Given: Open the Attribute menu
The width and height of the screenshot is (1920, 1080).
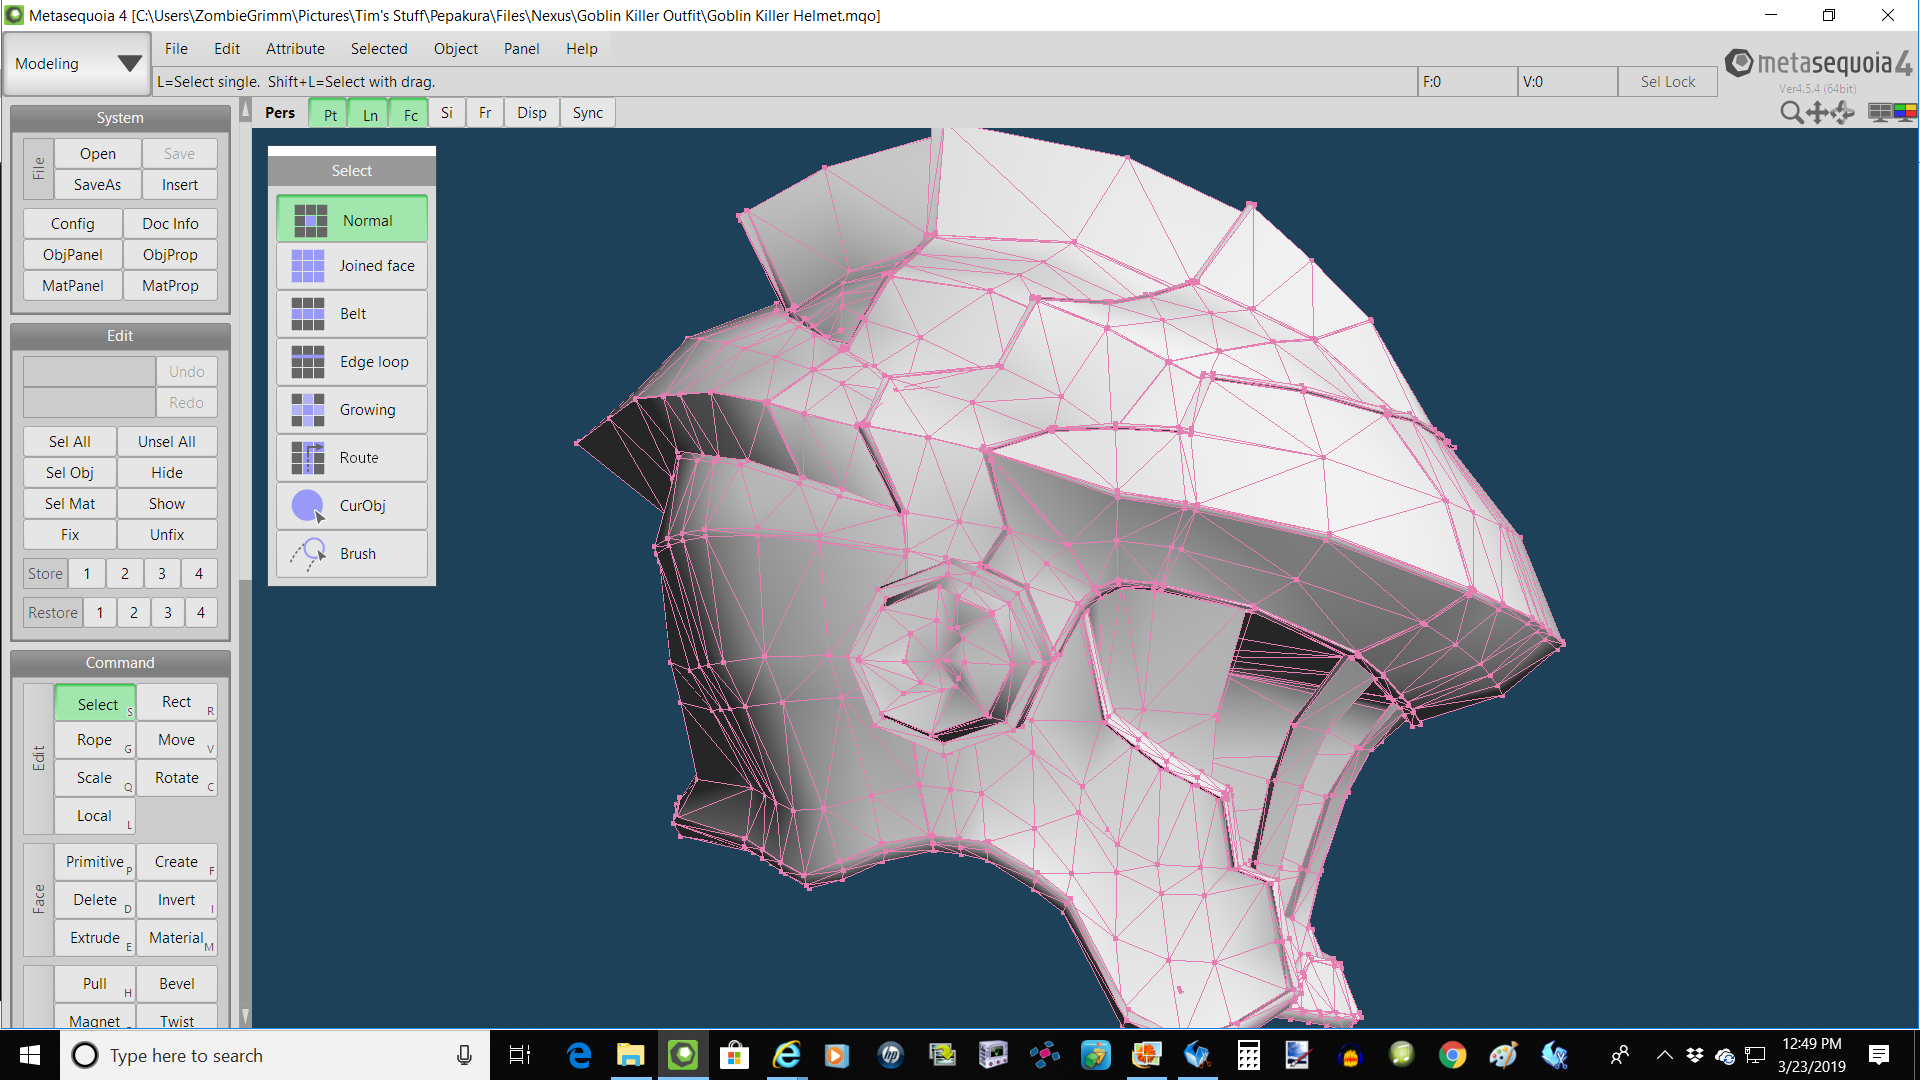Looking at the screenshot, I should pyautogui.click(x=295, y=49).
